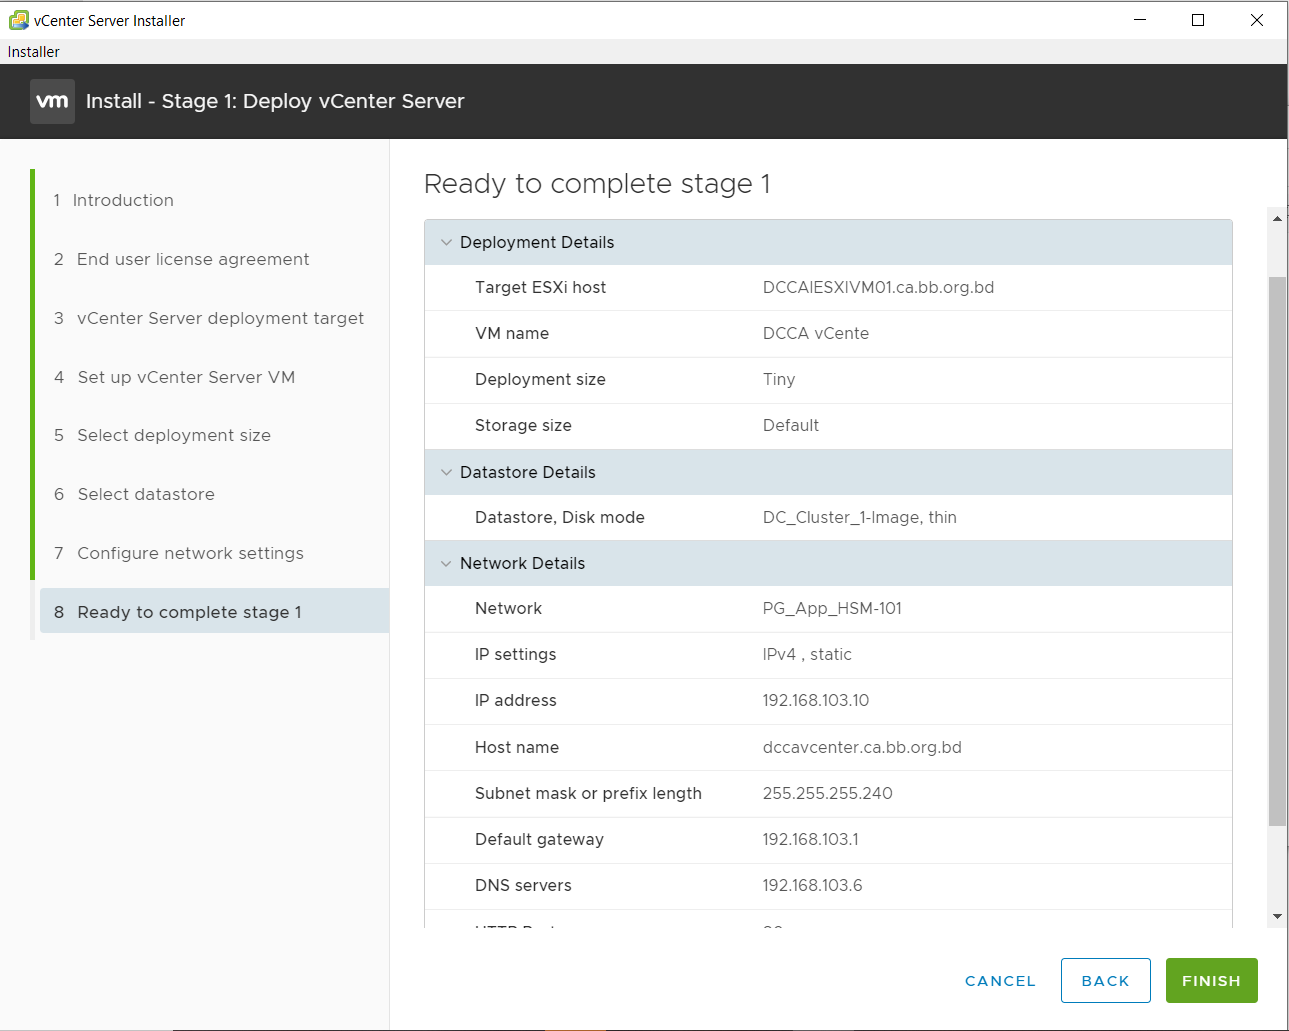Open the Installer menu
The image size is (1289, 1031).
point(34,52)
